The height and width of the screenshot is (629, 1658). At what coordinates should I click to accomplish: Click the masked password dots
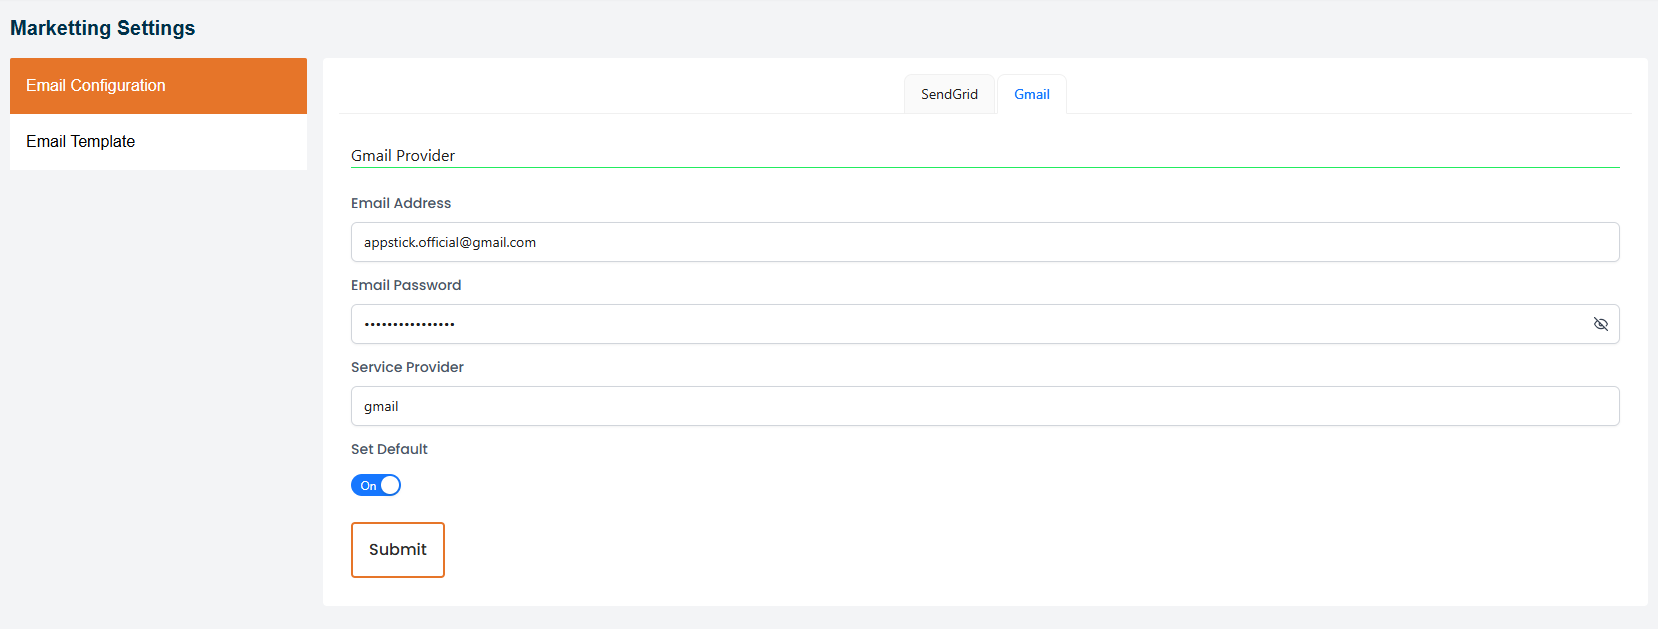(x=409, y=324)
